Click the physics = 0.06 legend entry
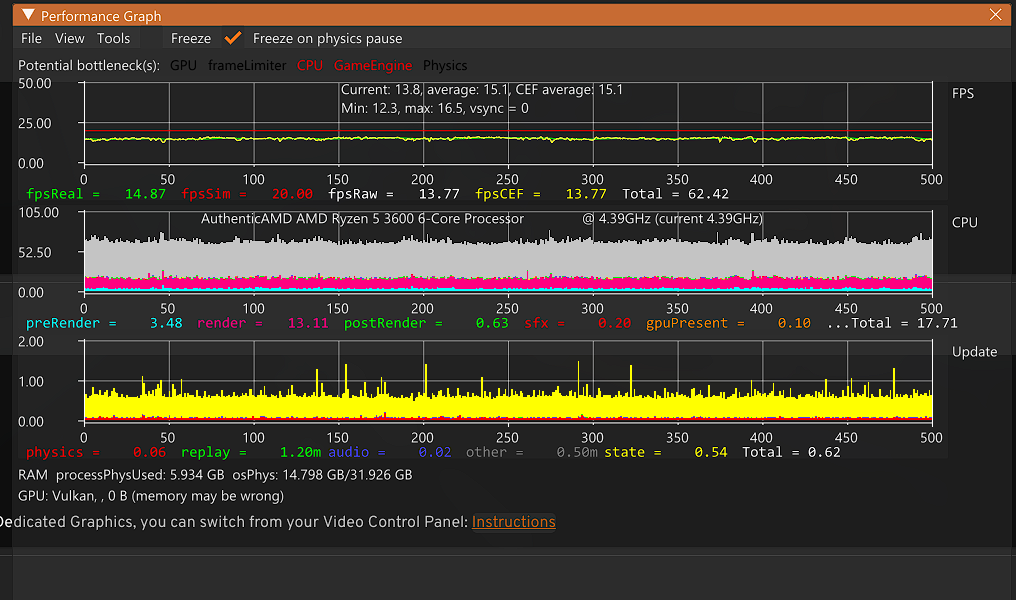The width and height of the screenshot is (1016, 600). click(x=96, y=452)
